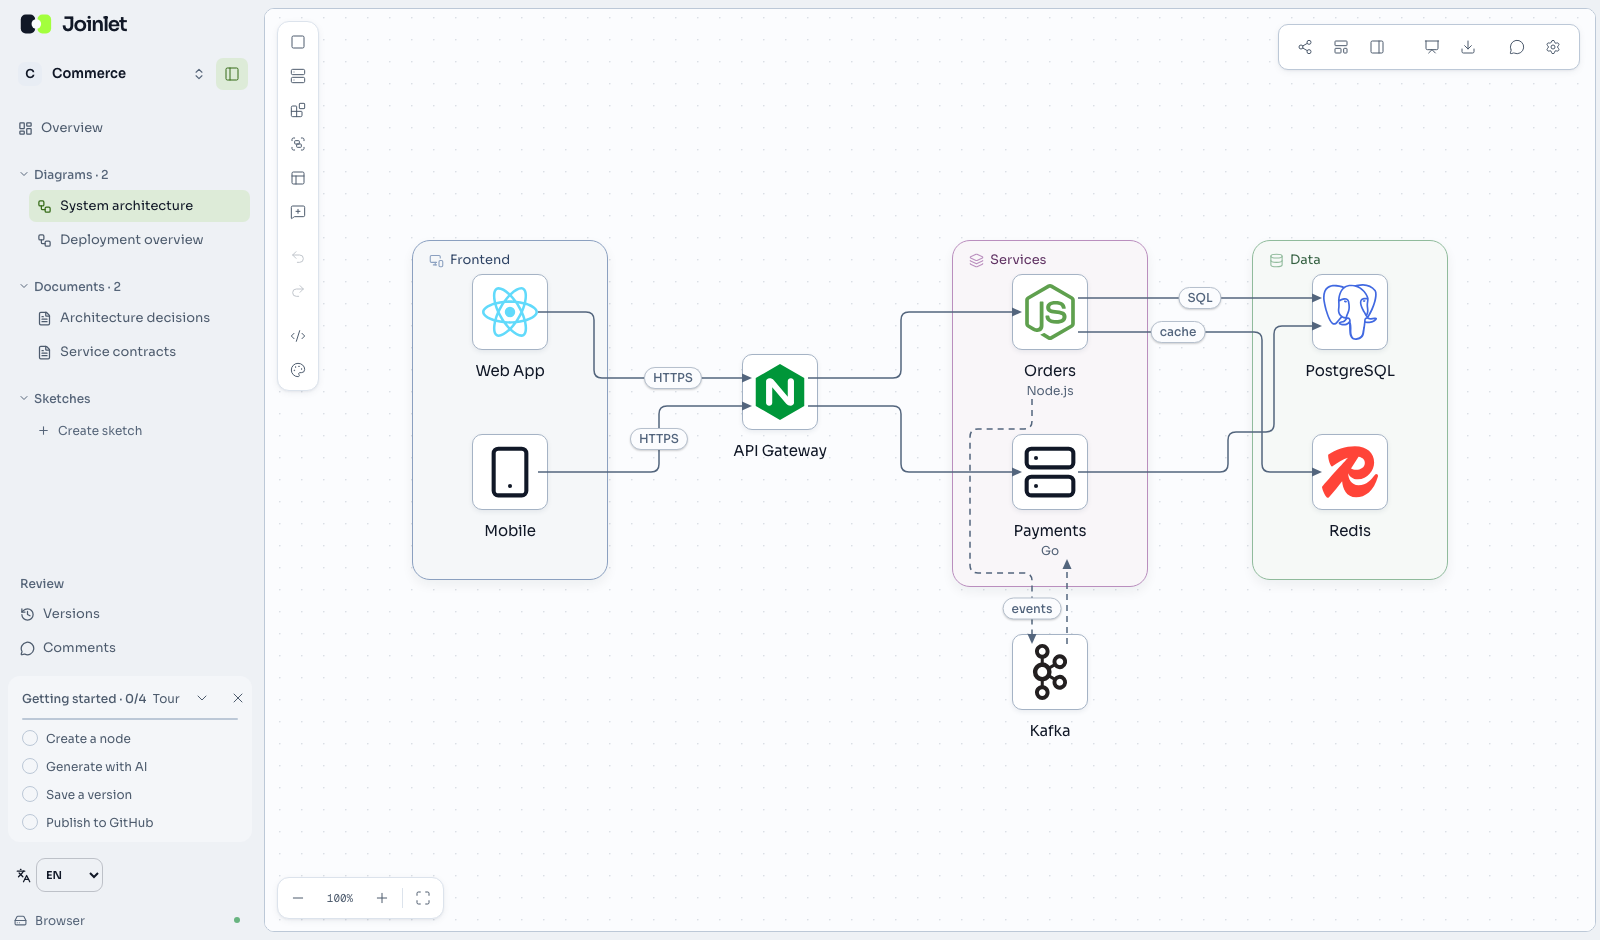The image size is (1600, 940).
Task: Click the 100% zoom level
Action: click(340, 898)
